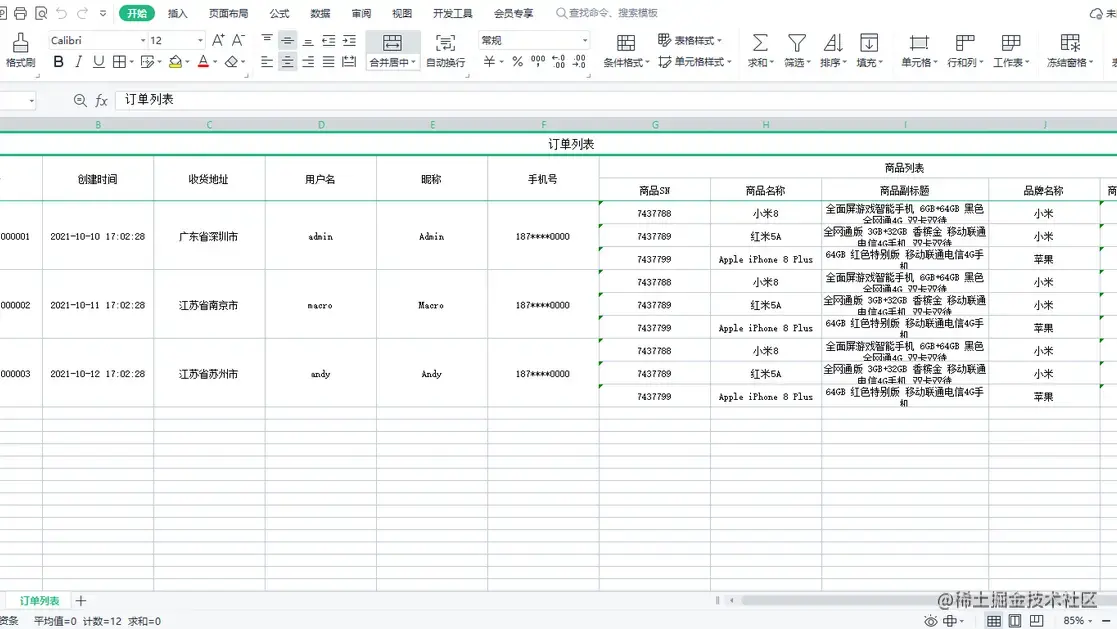This screenshot has width=1117, height=629.
Task: Increase indent icon
Action: 349,40
